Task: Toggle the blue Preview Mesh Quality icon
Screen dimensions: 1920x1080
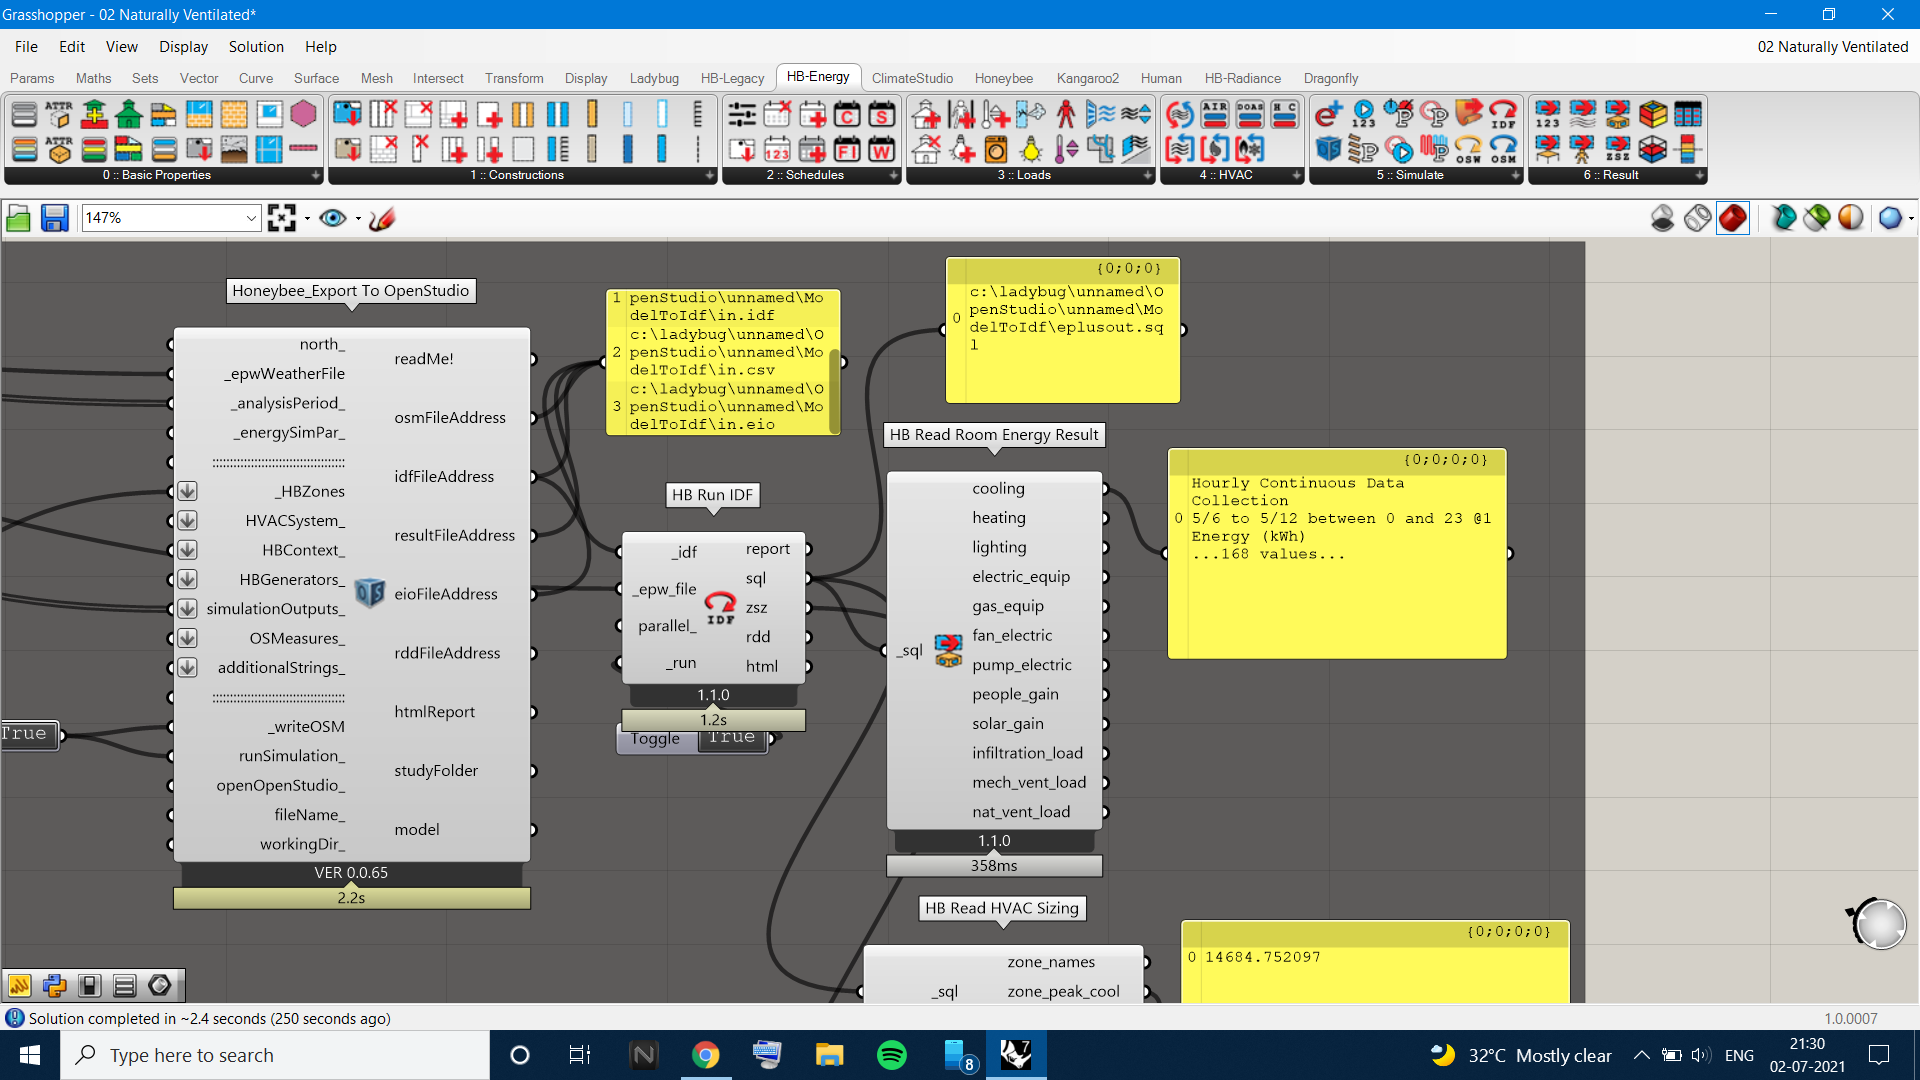Action: click(x=1889, y=218)
